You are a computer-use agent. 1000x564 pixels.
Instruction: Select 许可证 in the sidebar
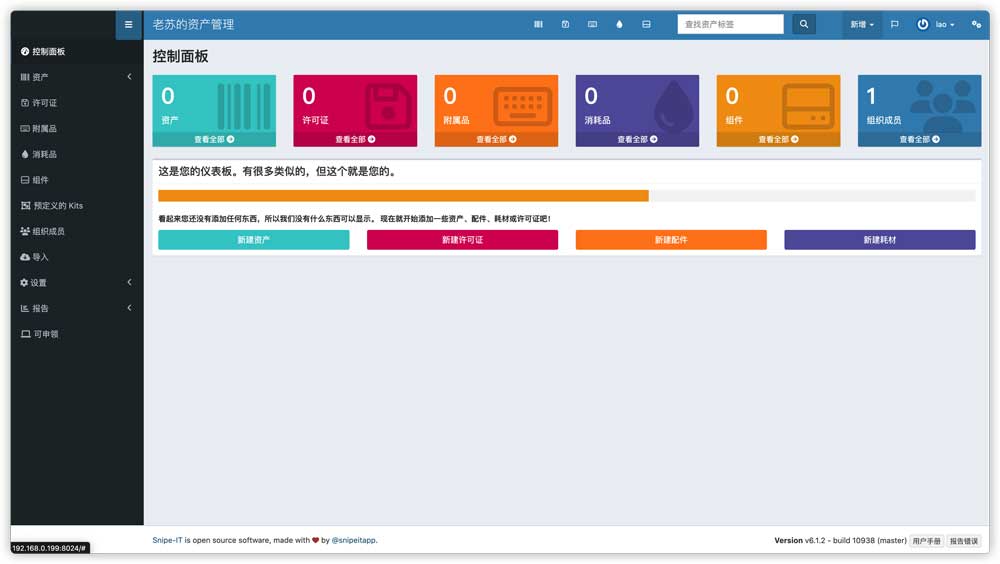45,103
